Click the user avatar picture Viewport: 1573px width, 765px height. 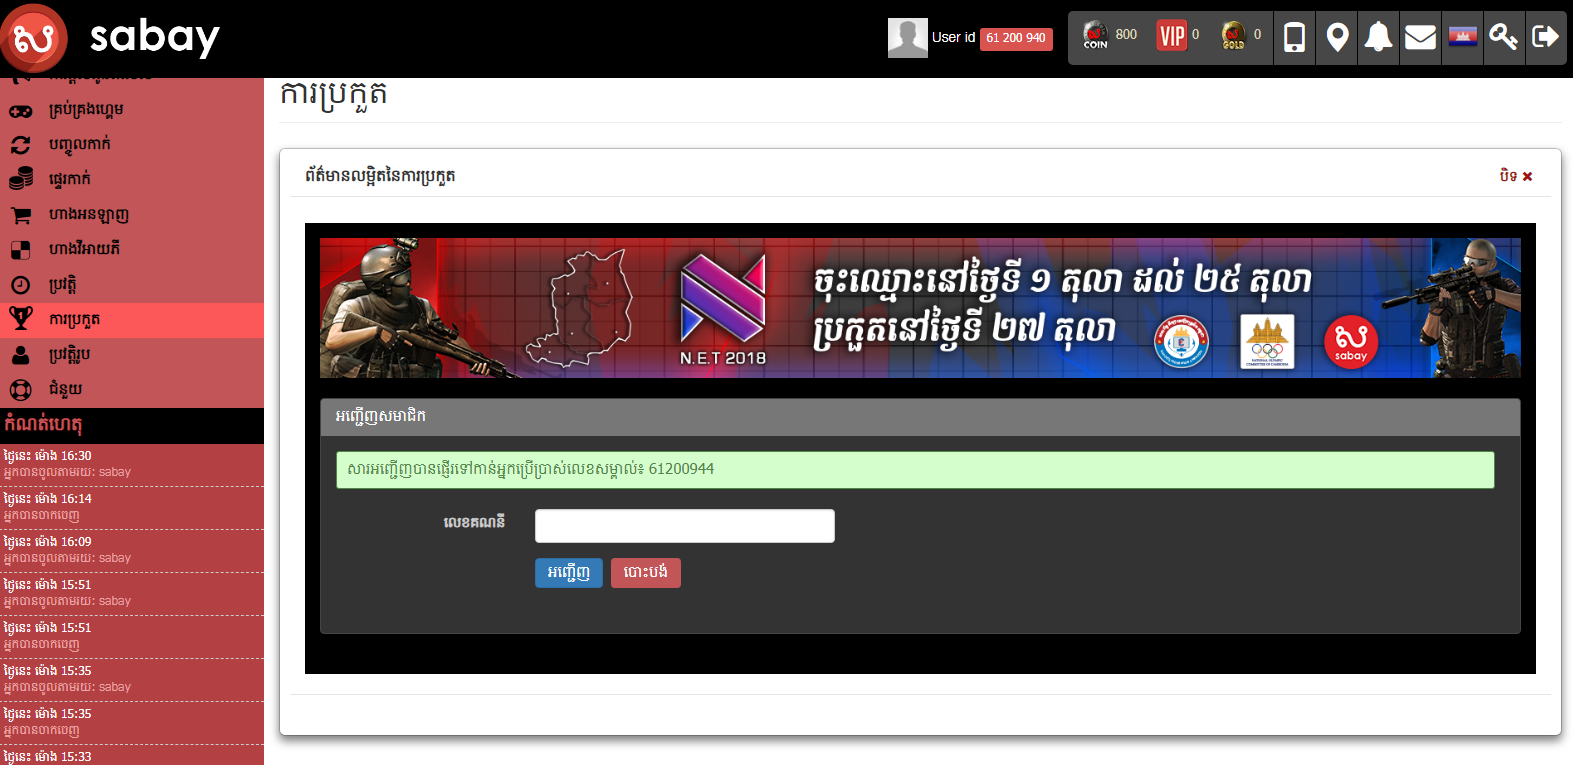click(x=907, y=38)
